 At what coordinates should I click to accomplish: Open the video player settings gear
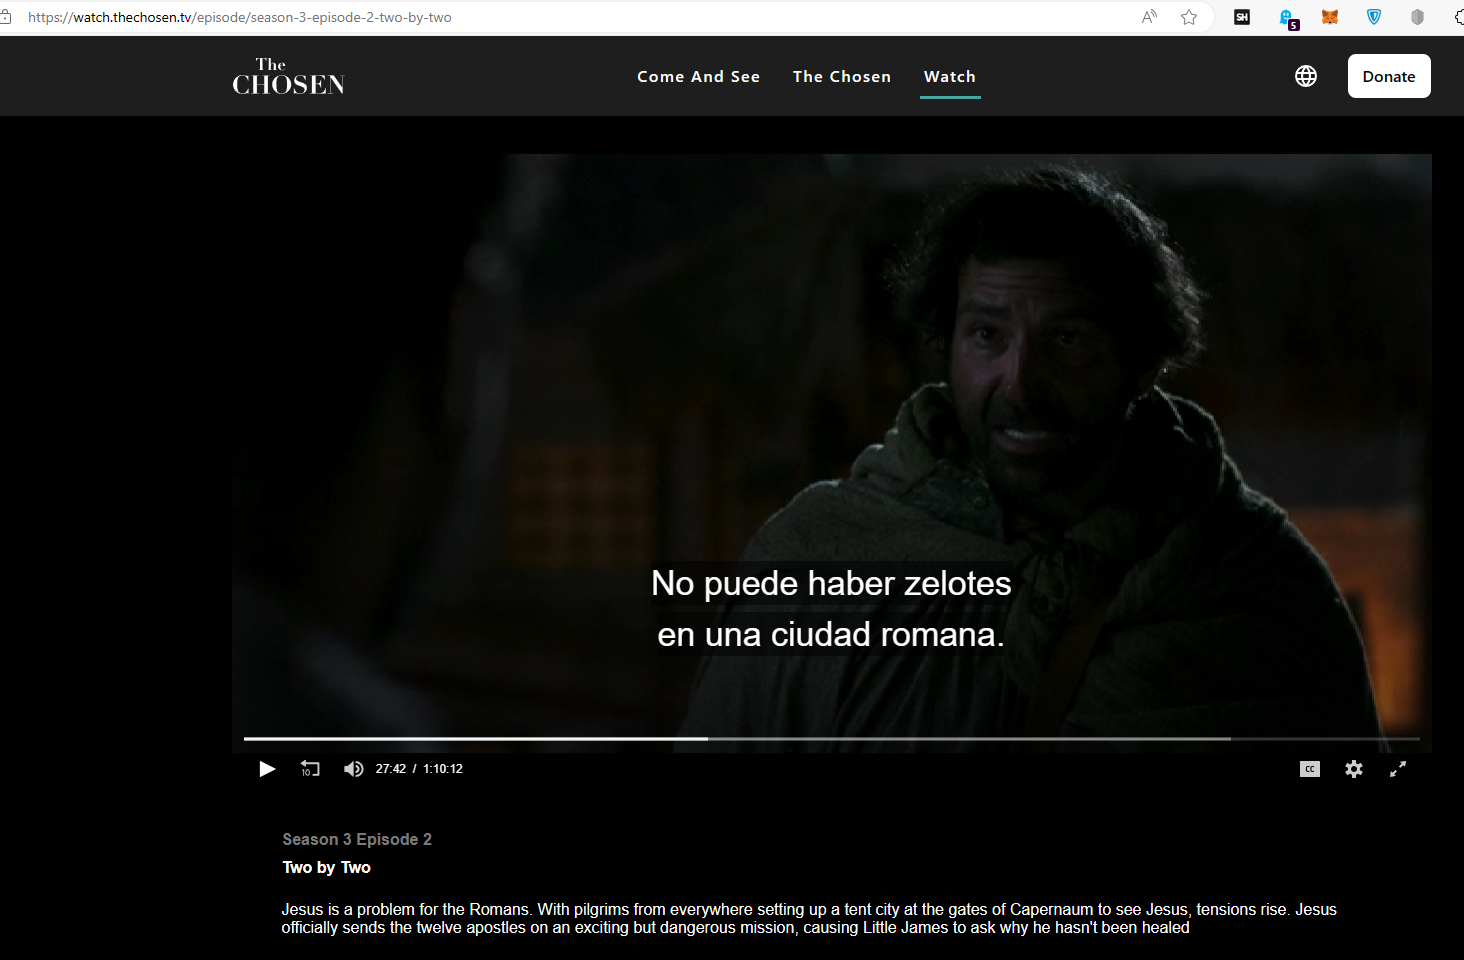[1354, 769]
